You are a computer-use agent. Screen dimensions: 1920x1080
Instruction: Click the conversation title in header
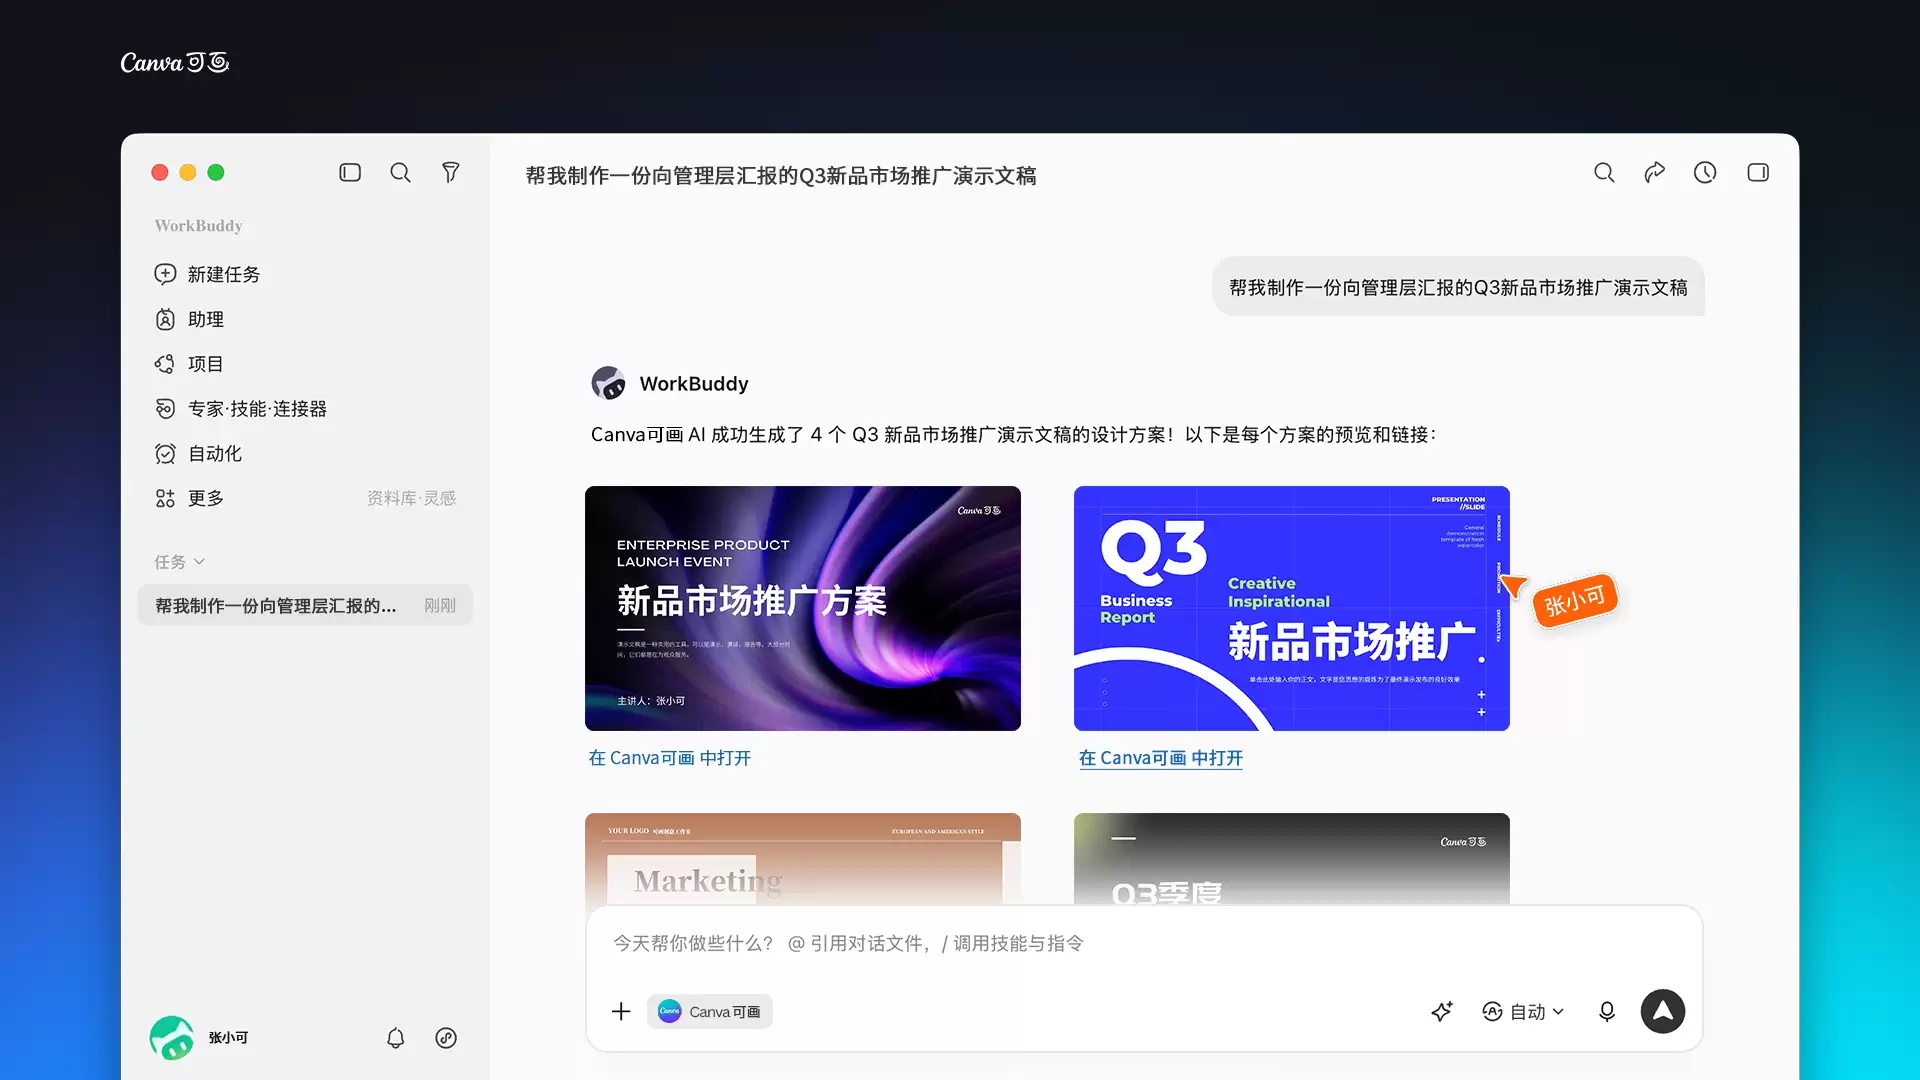coord(781,176)
